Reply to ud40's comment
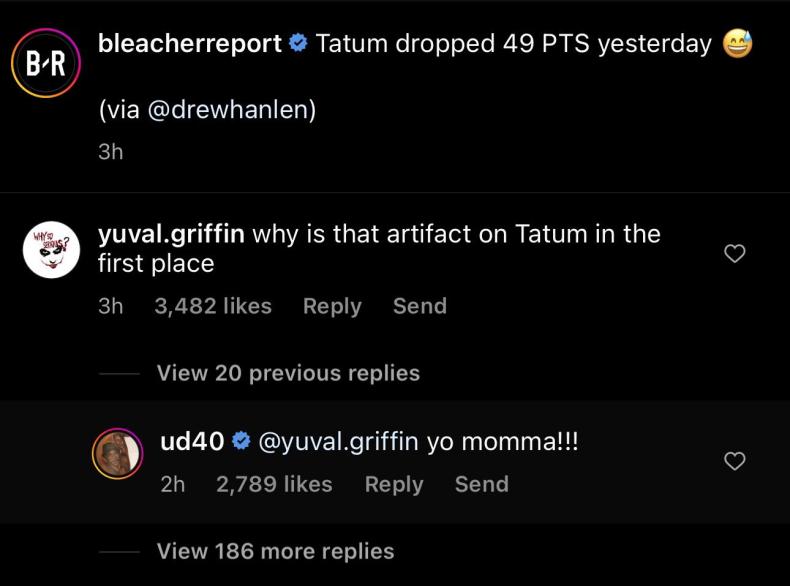 click(x=394, y=484)
